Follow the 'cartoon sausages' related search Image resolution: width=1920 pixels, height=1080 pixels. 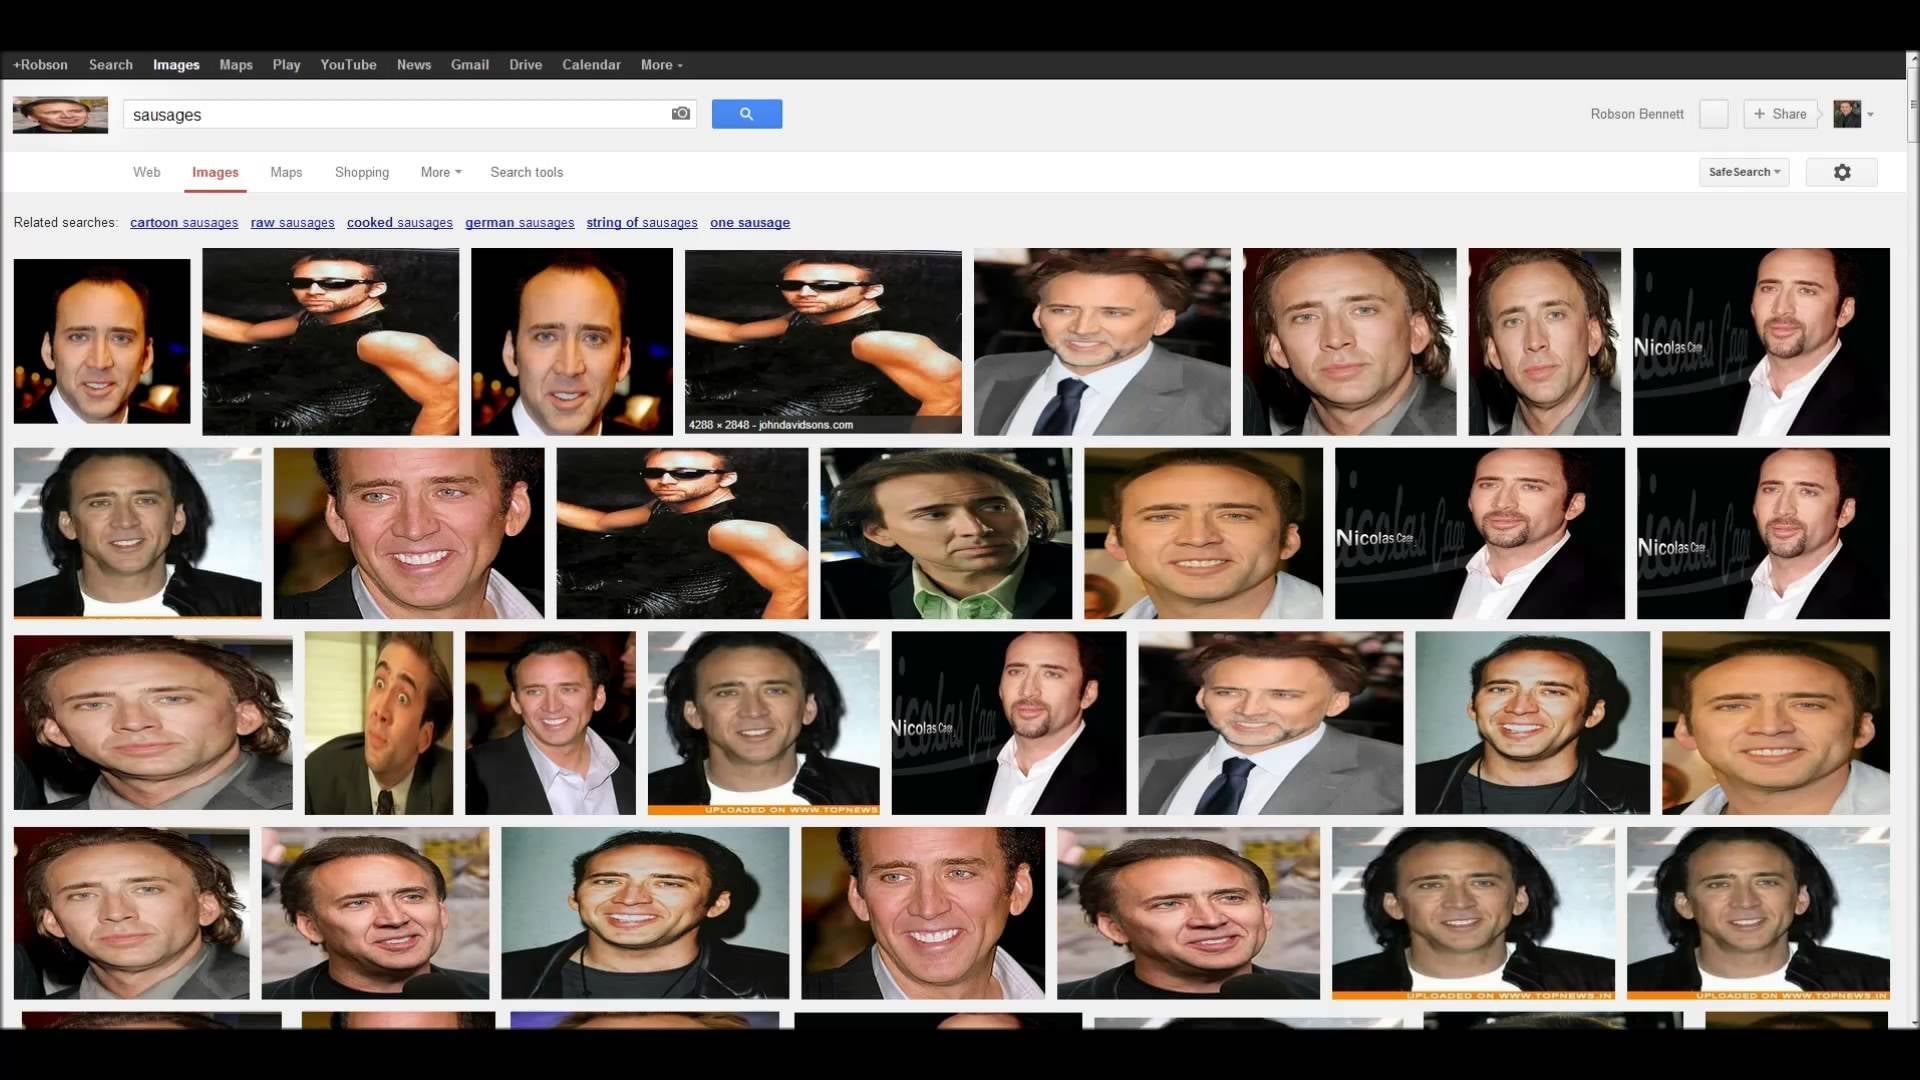pyautogui.click(x=184, y=223)
